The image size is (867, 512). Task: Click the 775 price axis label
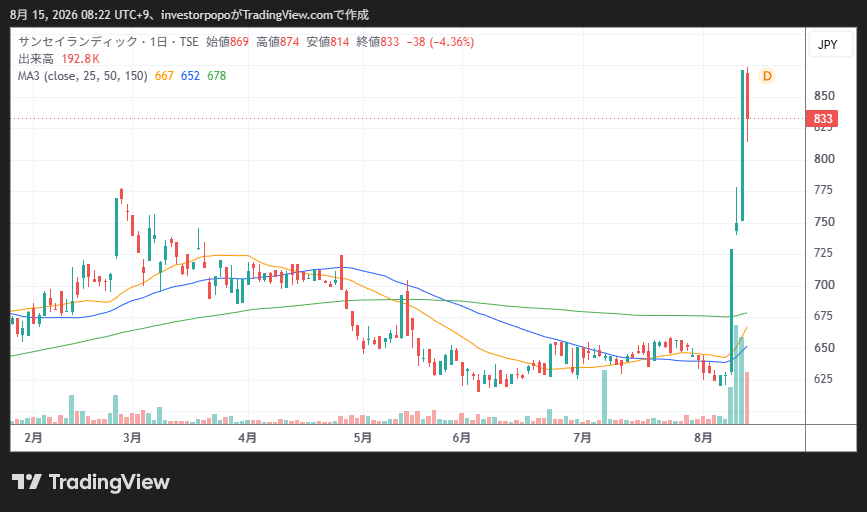[824, 190]
